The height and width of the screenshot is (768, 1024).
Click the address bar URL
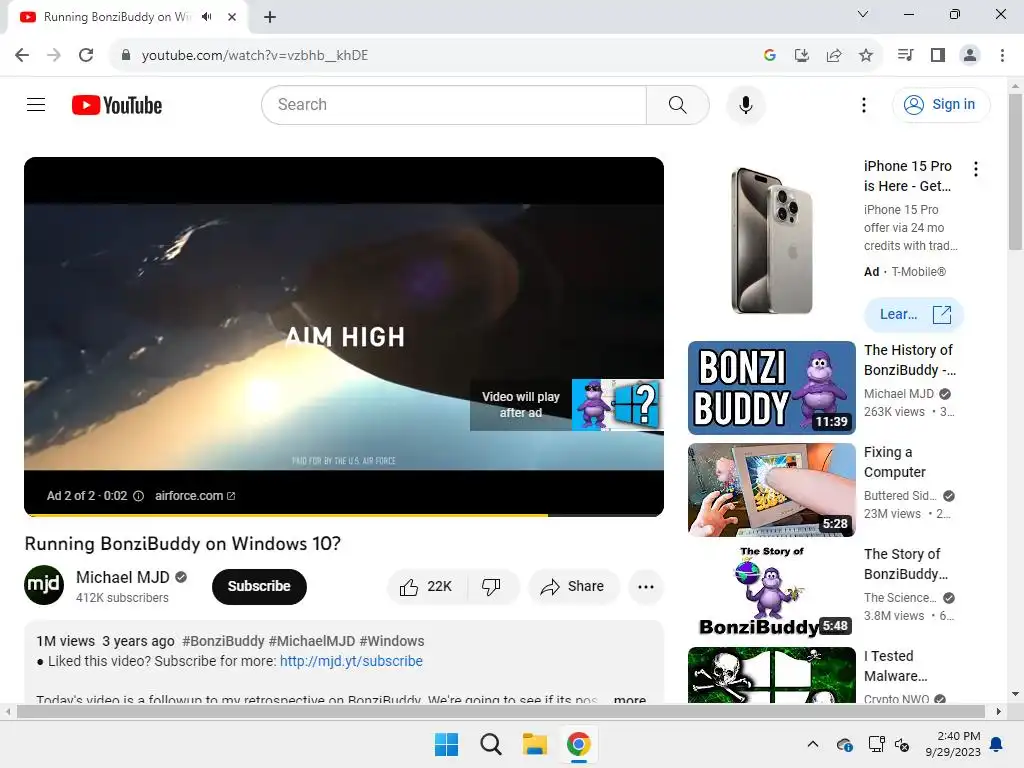coord(255,55)
